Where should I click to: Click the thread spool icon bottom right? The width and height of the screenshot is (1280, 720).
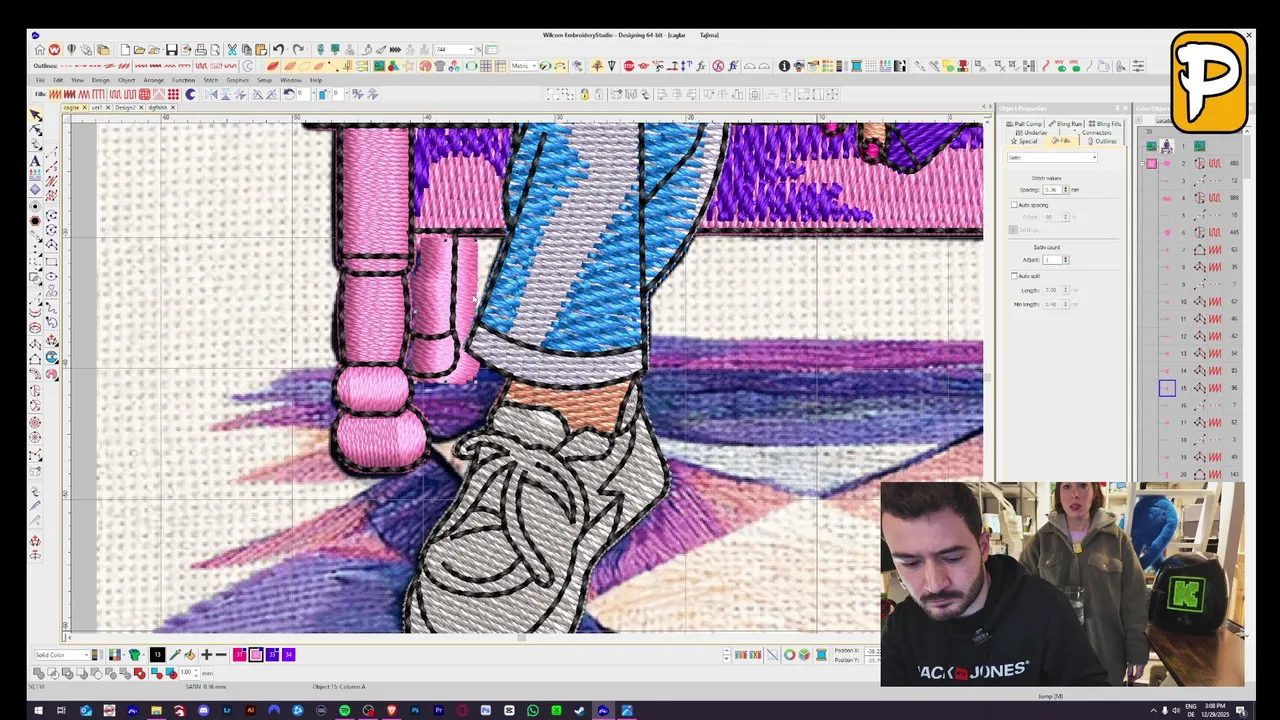pos(821,655)
